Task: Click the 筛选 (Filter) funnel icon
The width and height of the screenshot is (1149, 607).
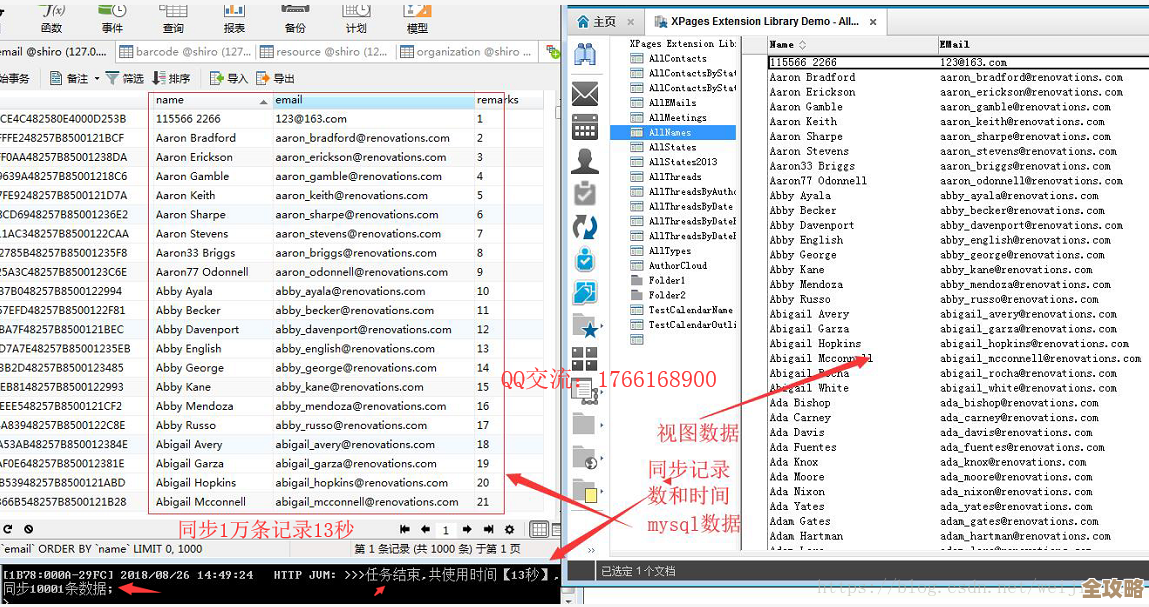Action: coord(113,78)
